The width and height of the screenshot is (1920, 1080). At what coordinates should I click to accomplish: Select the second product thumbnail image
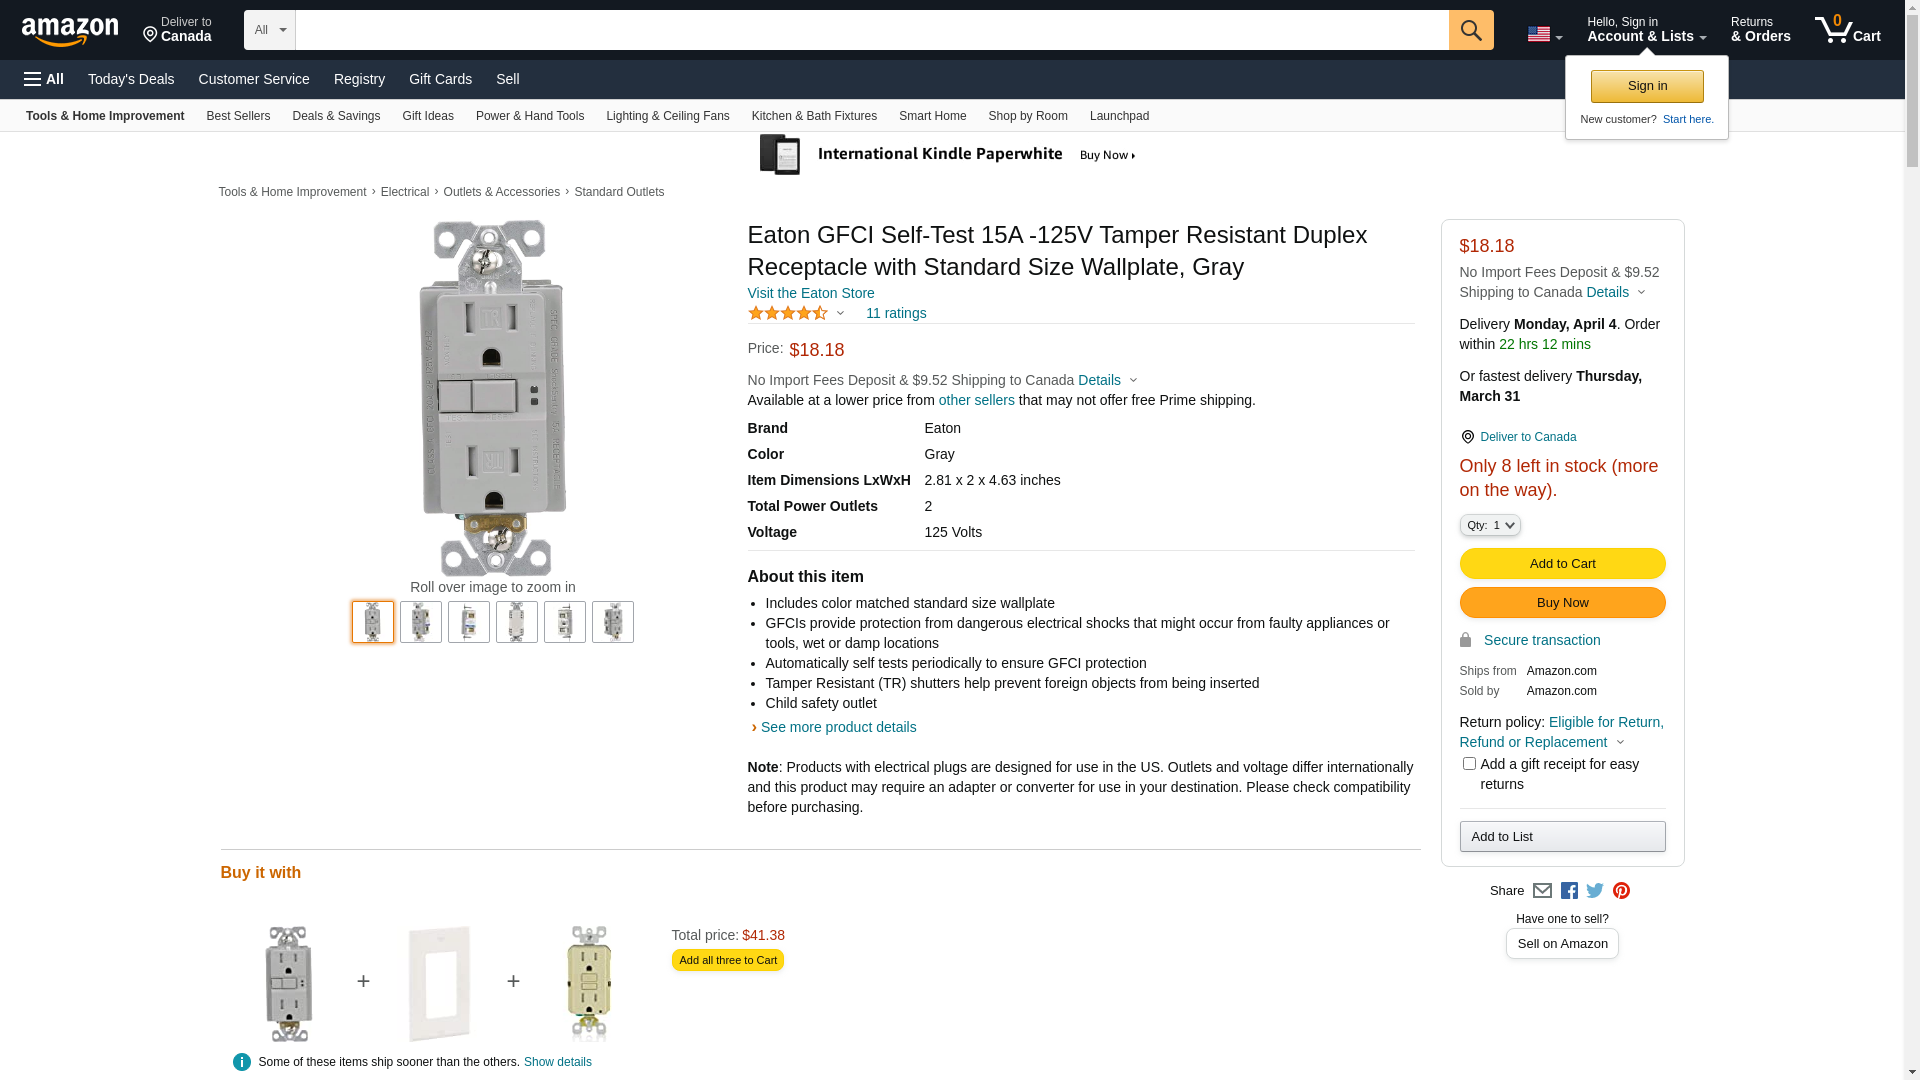[421, 622]
